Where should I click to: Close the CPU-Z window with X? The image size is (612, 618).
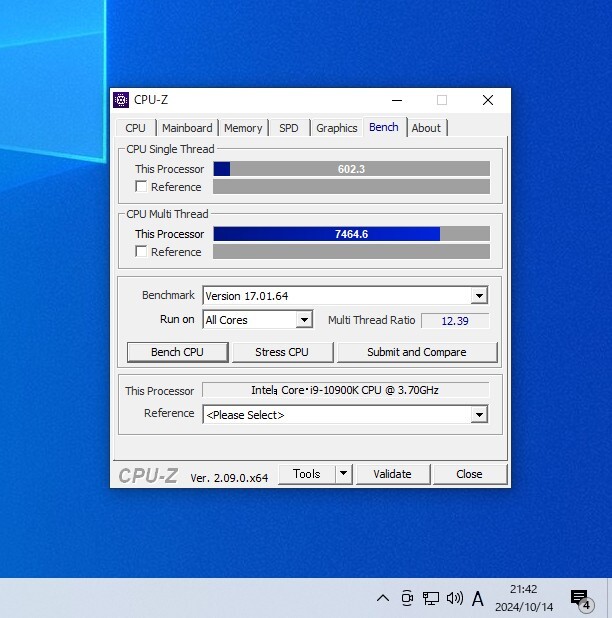tap(488, 101)
